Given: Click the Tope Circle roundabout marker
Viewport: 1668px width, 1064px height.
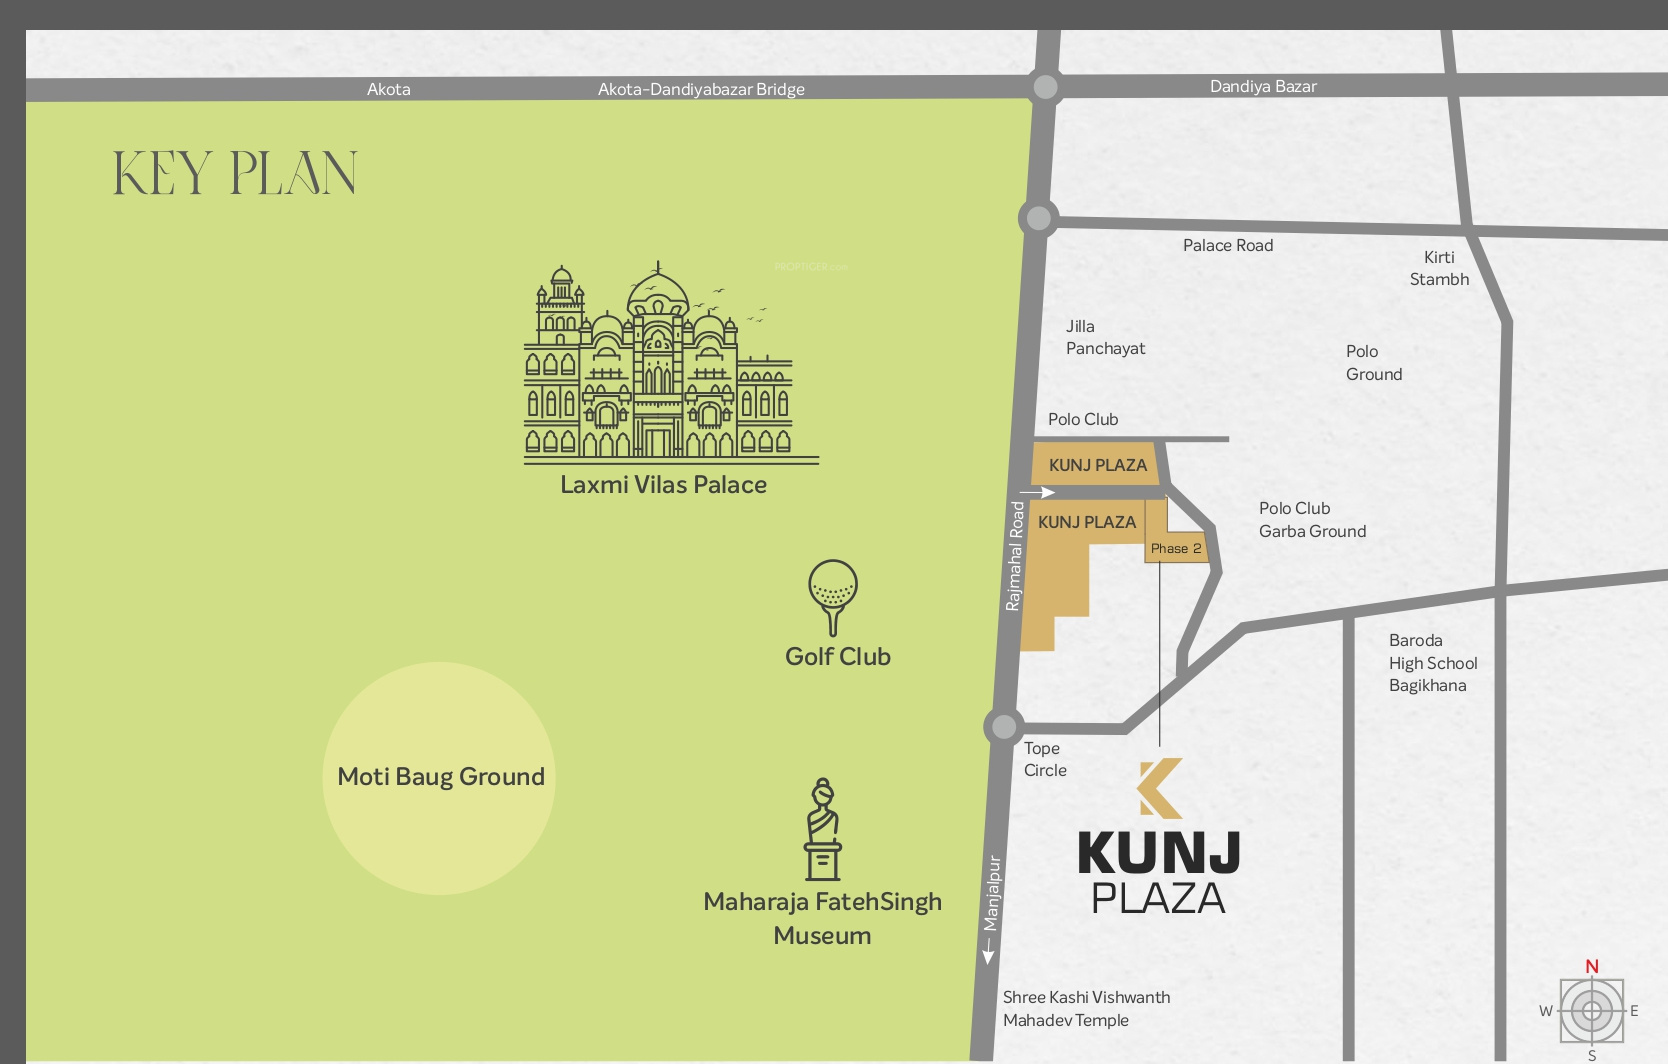Looking at the screenshot, I should [x=1002, y=727].
